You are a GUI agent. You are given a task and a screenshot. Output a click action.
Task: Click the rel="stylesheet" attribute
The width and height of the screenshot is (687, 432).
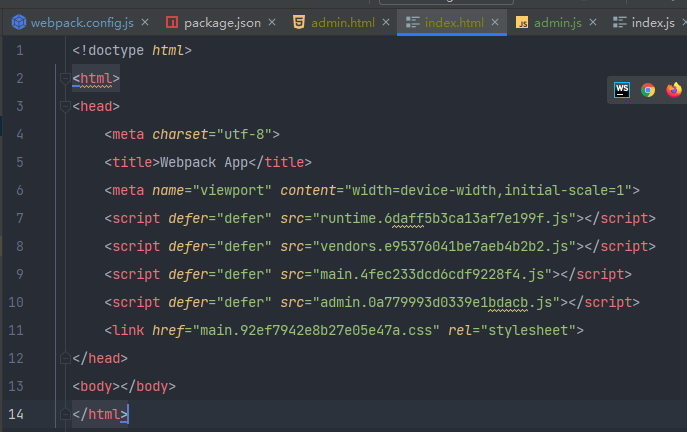tap(511, 330)
